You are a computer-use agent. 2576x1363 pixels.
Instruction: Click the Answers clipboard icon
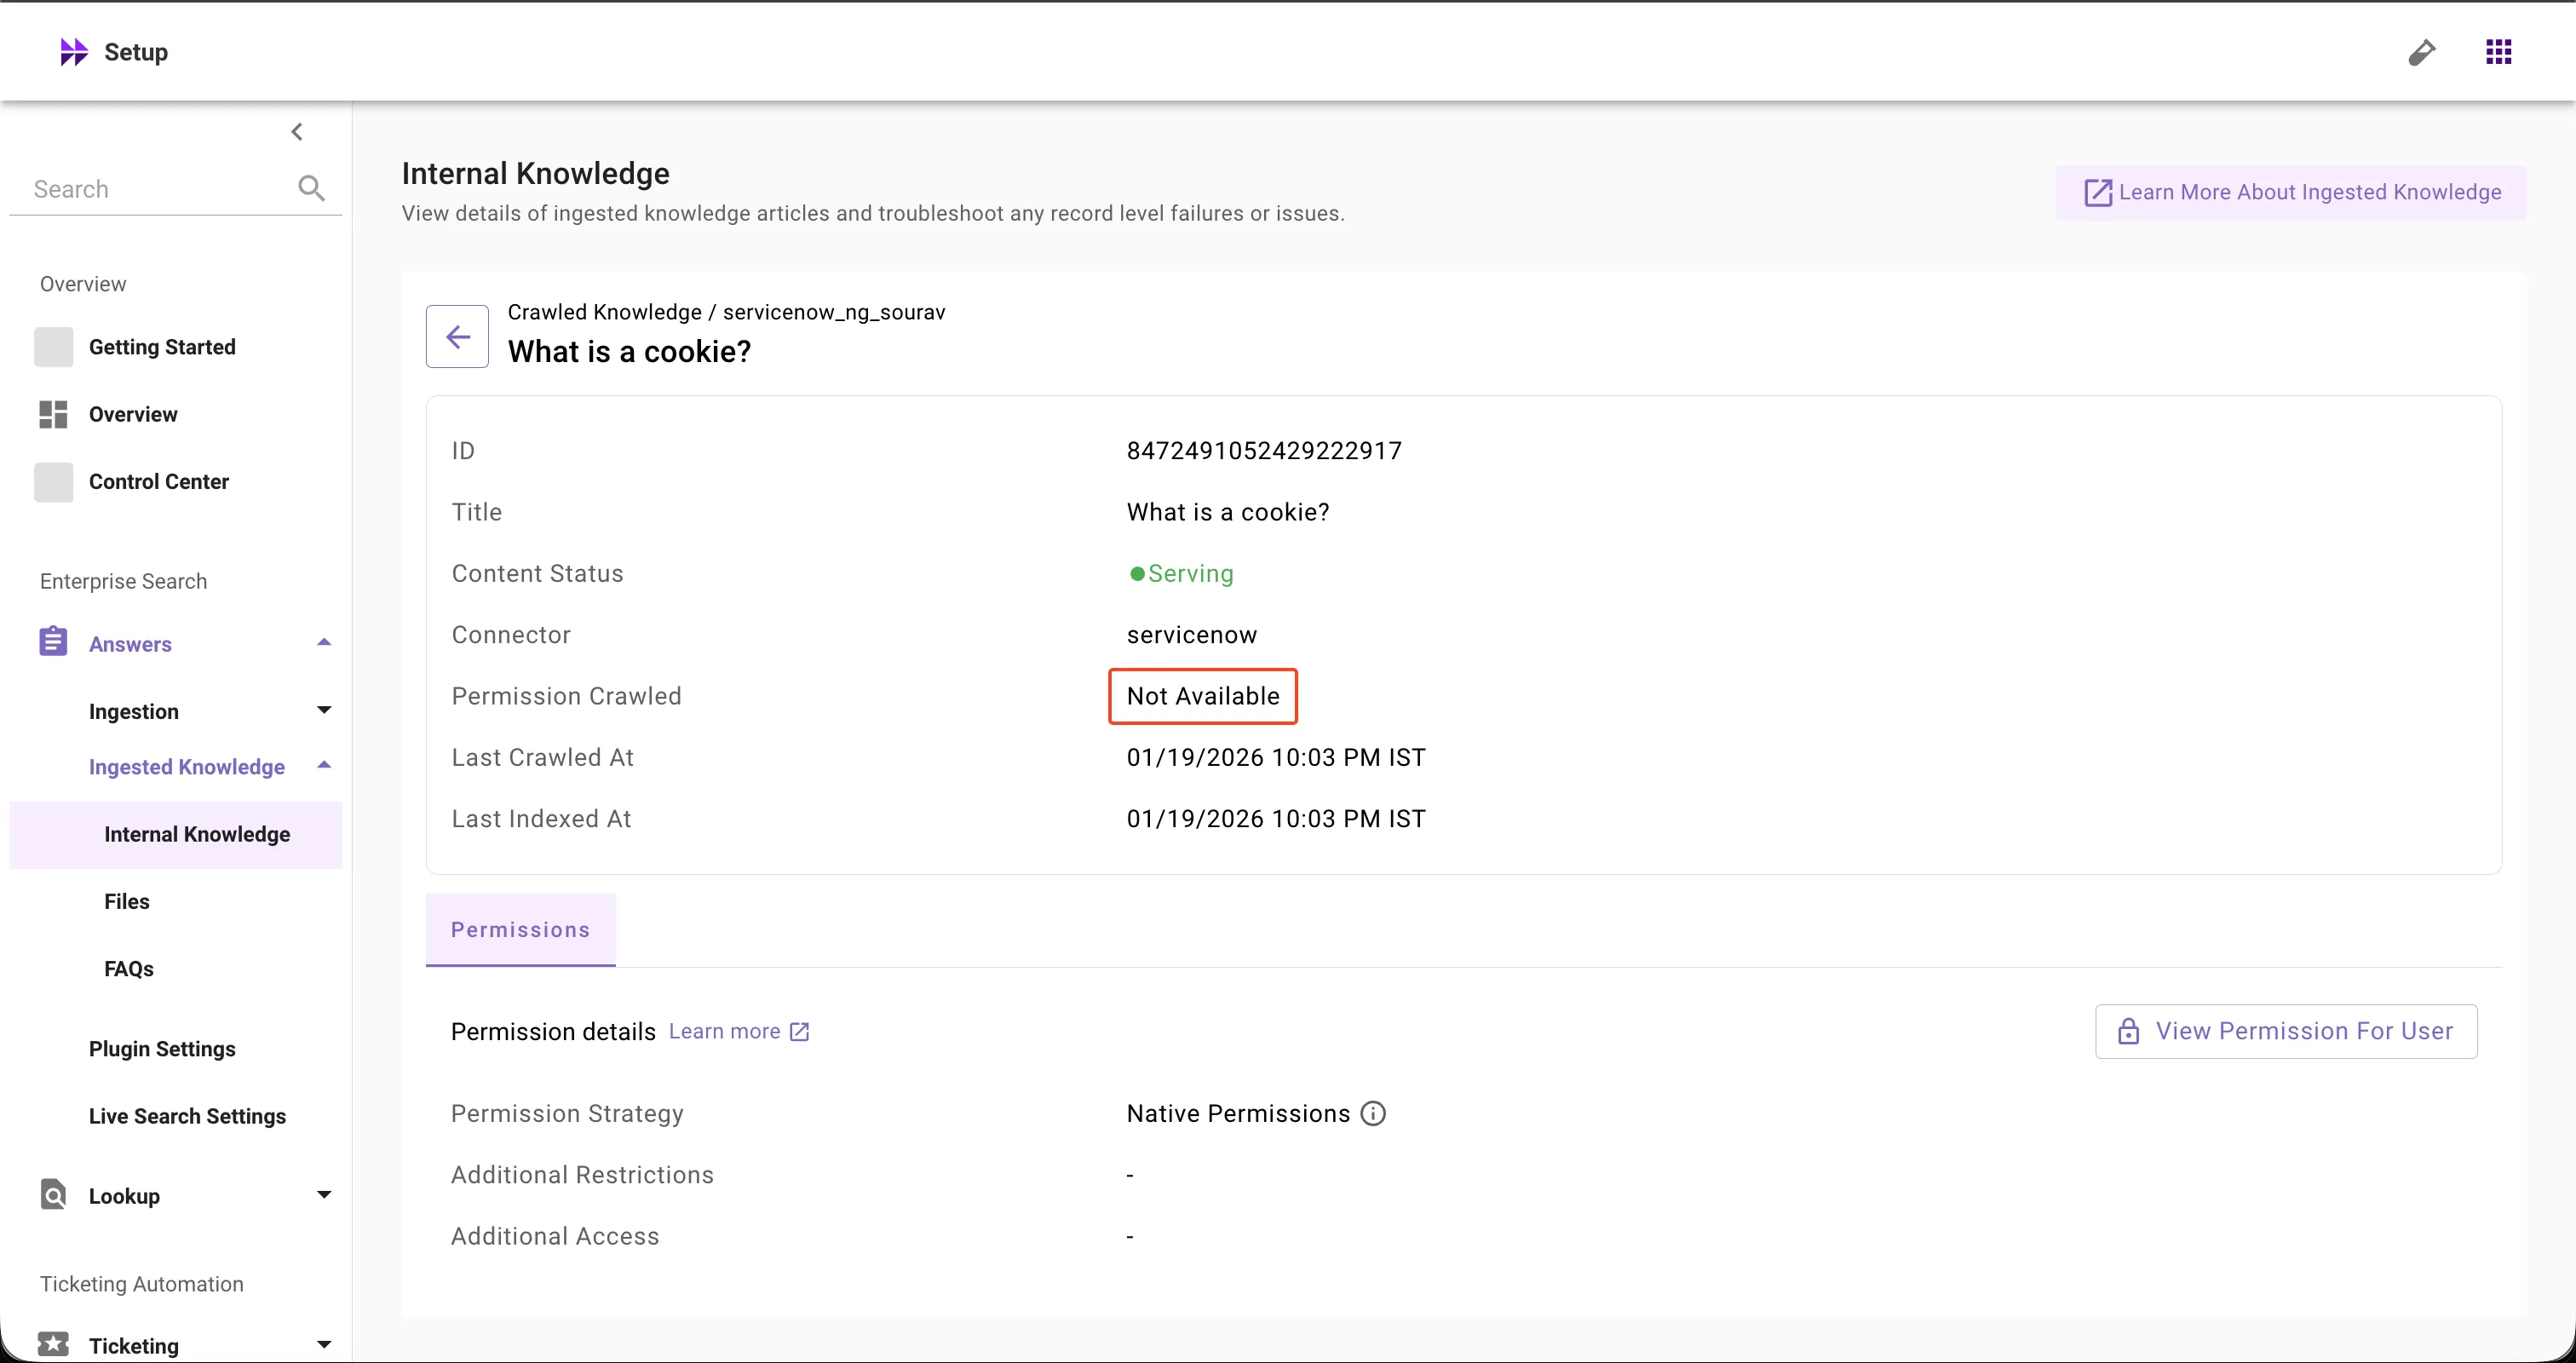(x=53, y=642)
